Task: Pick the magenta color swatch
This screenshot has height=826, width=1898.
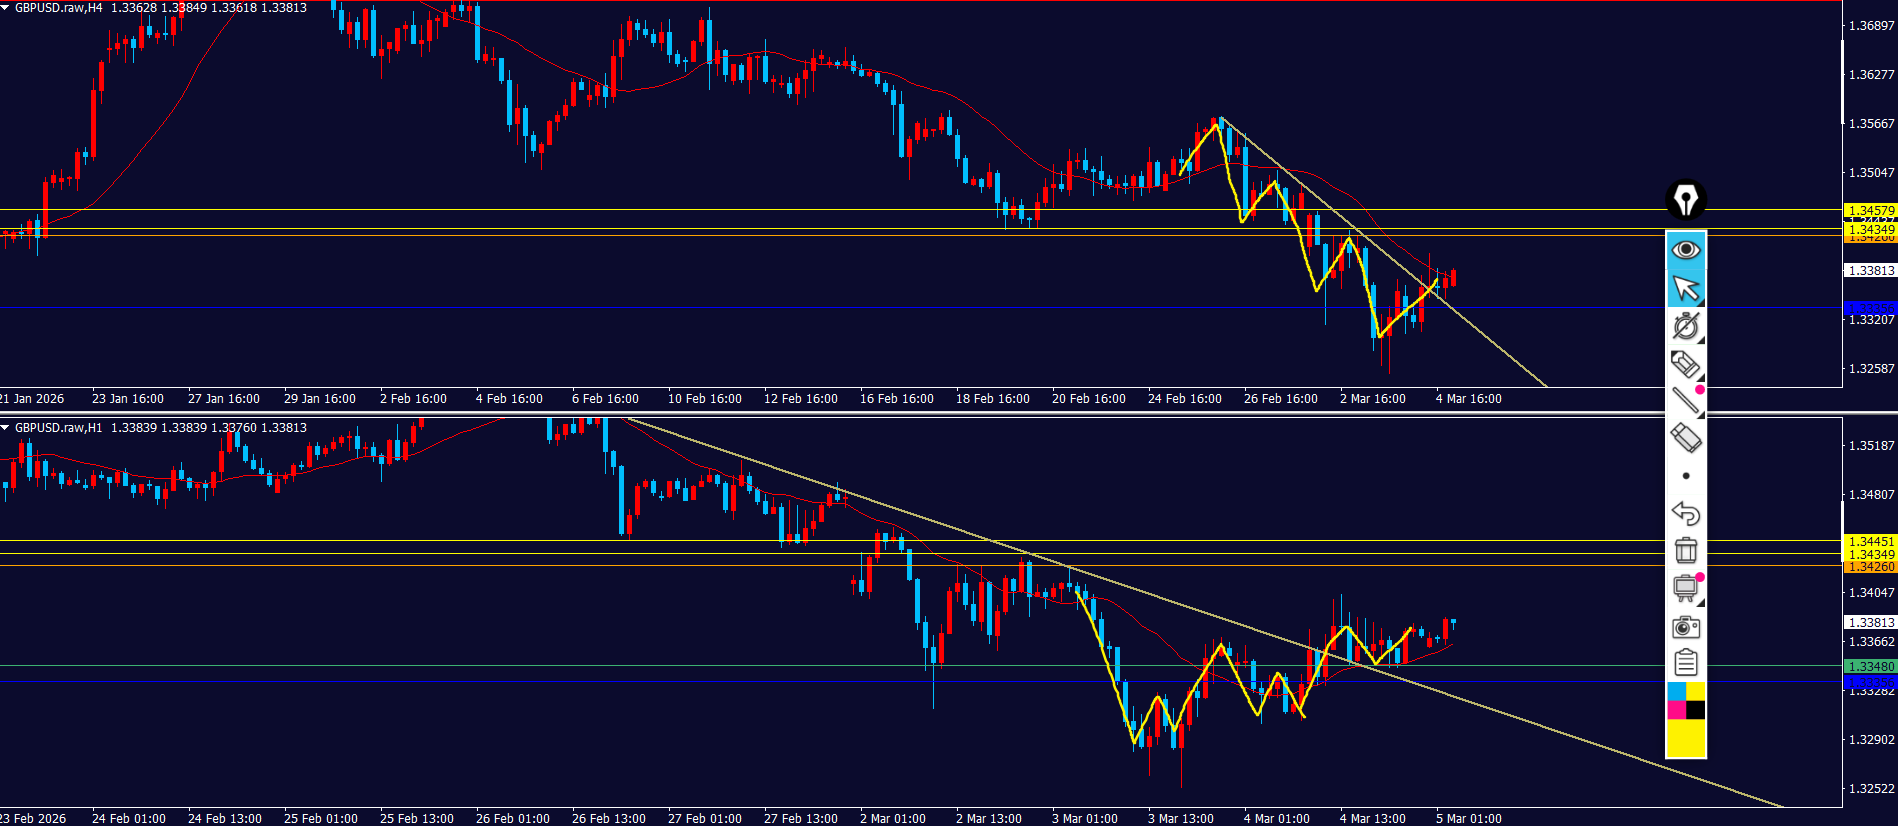Action: click(1676, 710)
